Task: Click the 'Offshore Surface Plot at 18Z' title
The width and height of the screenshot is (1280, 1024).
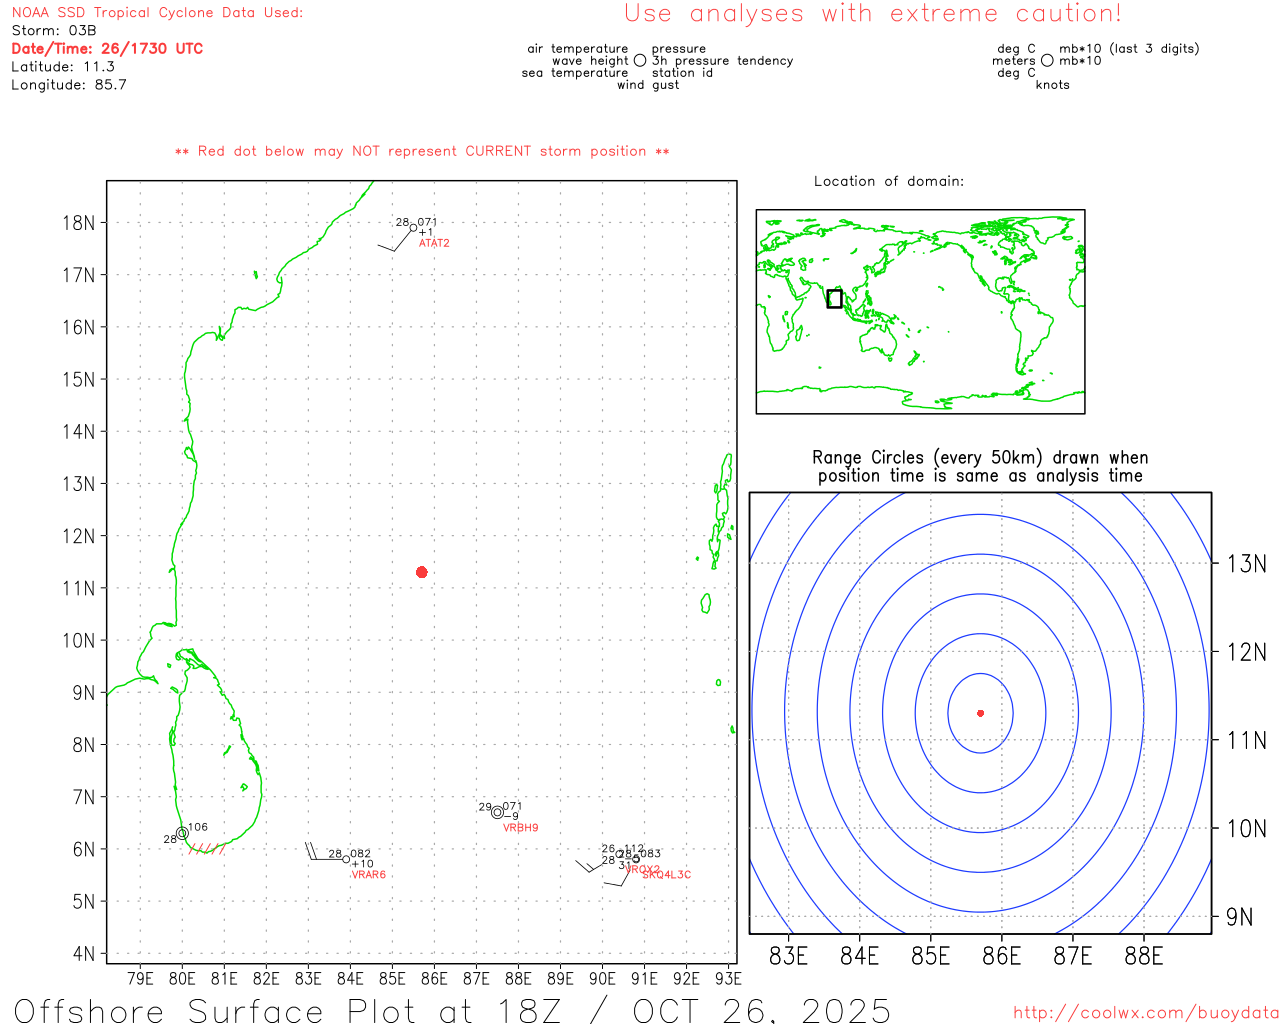Action: (452, 1010)
